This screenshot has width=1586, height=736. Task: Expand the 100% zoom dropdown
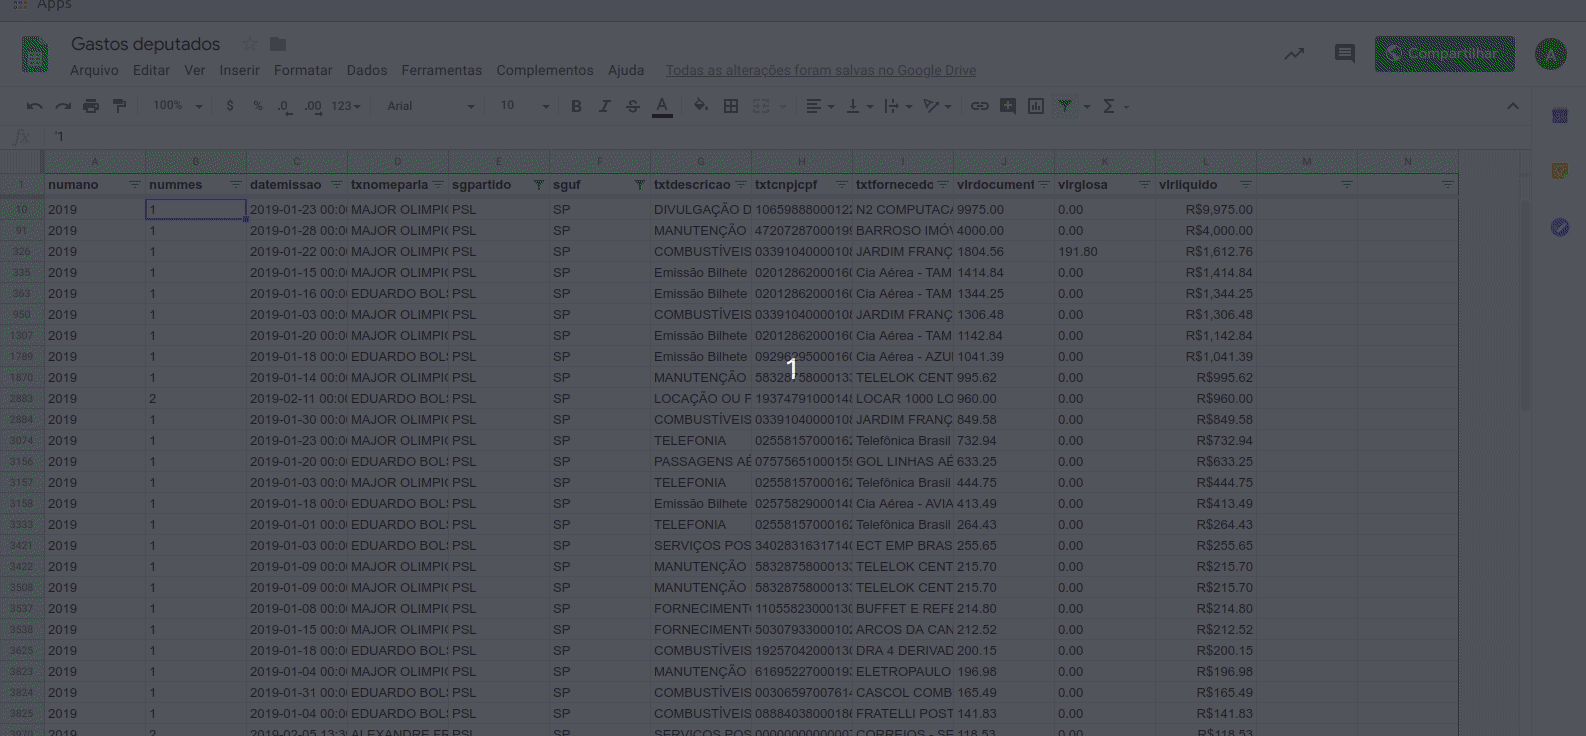click(177, 106)
